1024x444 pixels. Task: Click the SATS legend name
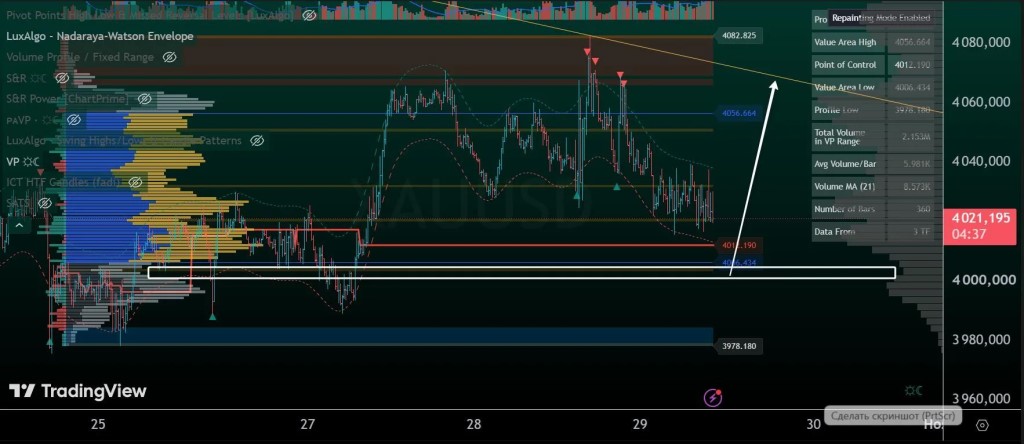pos(18,203)
